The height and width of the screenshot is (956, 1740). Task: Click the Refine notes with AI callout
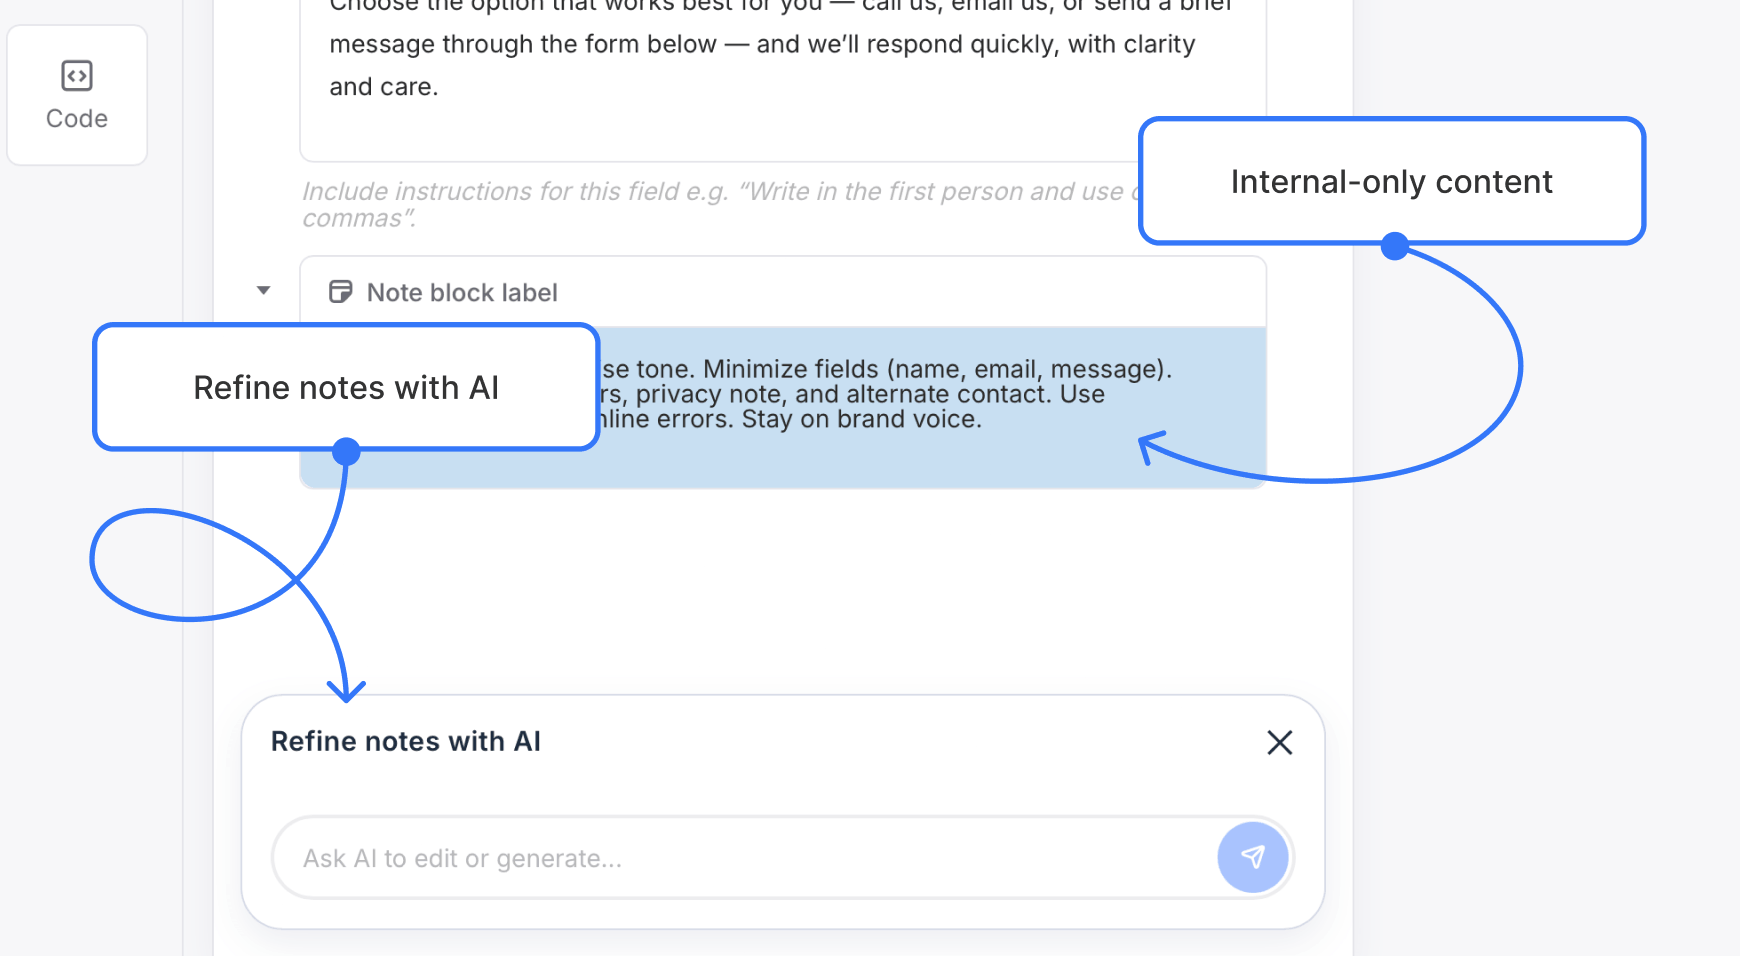click(346, 387)
